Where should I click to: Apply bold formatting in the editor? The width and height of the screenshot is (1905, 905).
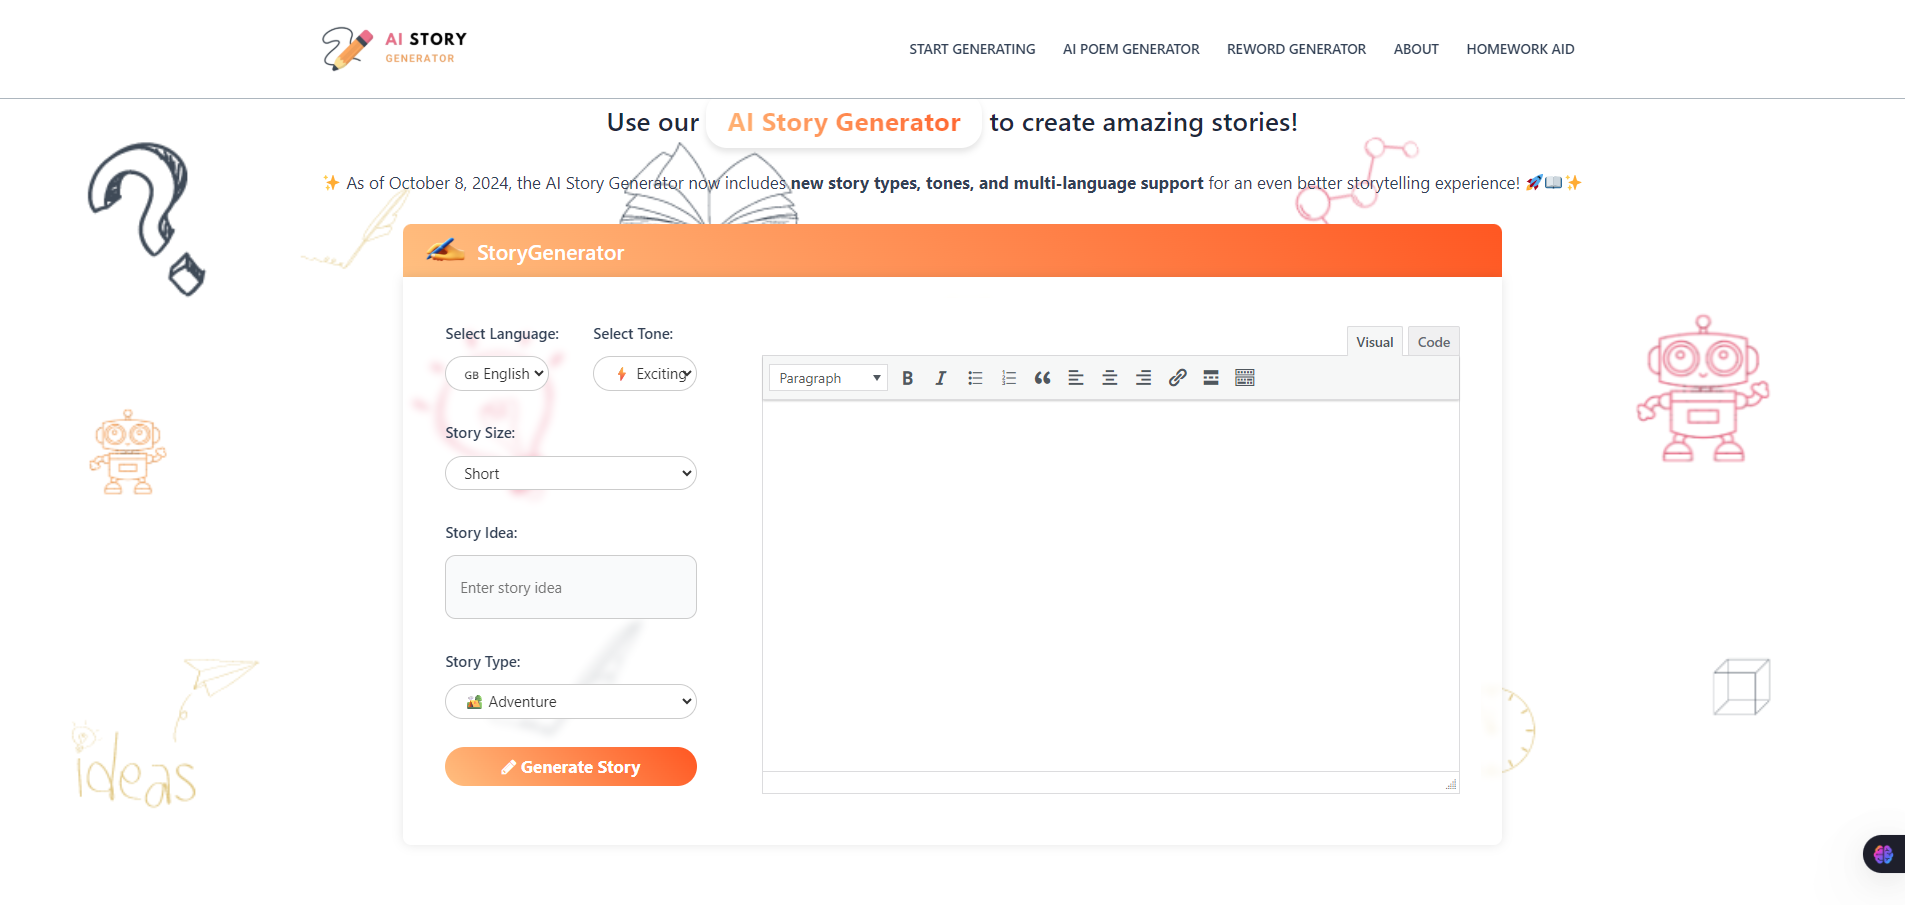pos(907,377)
